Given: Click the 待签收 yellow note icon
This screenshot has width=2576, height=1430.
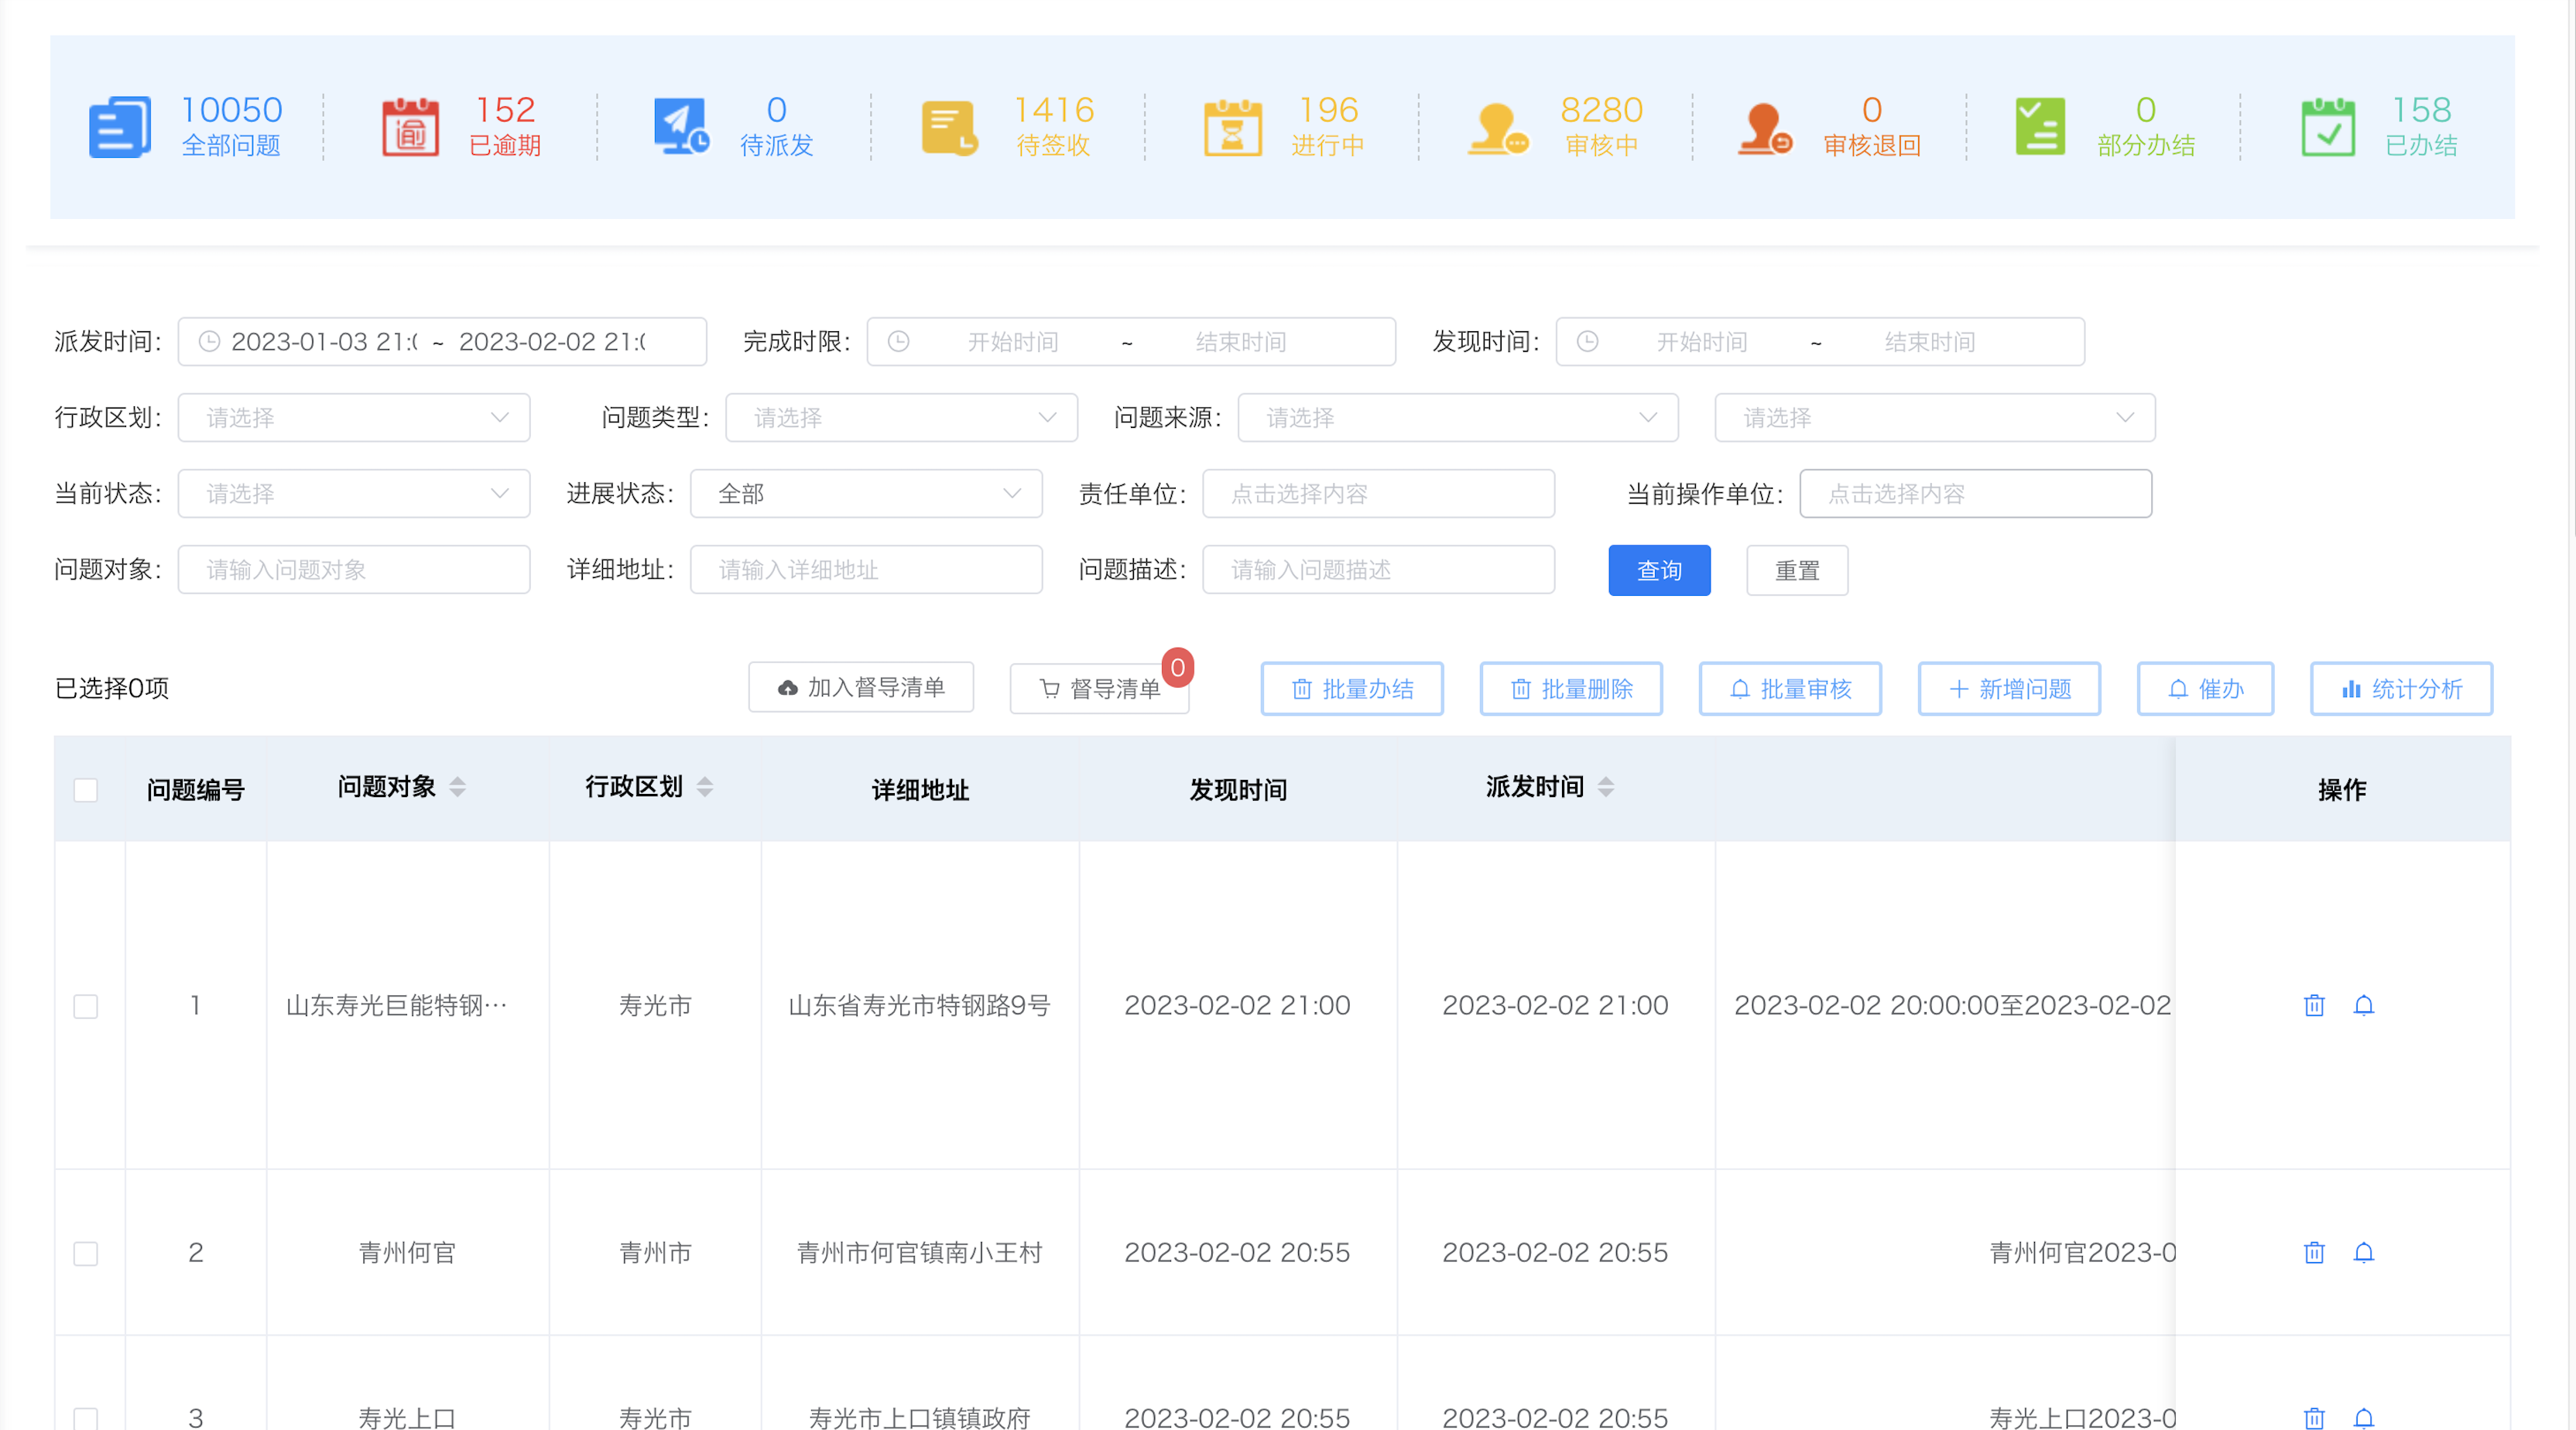Looking at the screenshot, I should [948, 128].
